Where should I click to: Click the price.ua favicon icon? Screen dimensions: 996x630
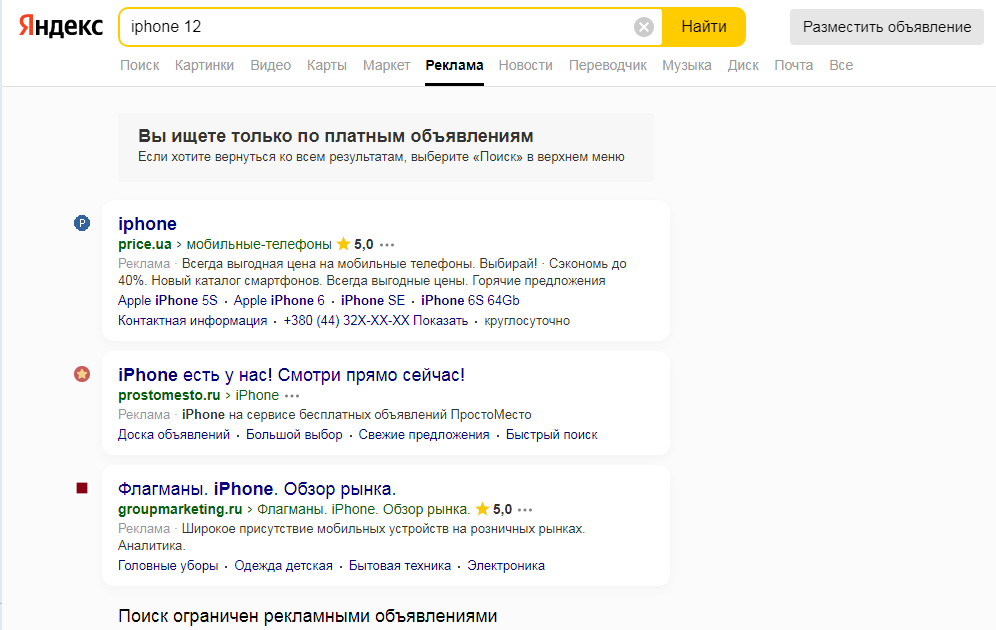(x=82, y=223)
